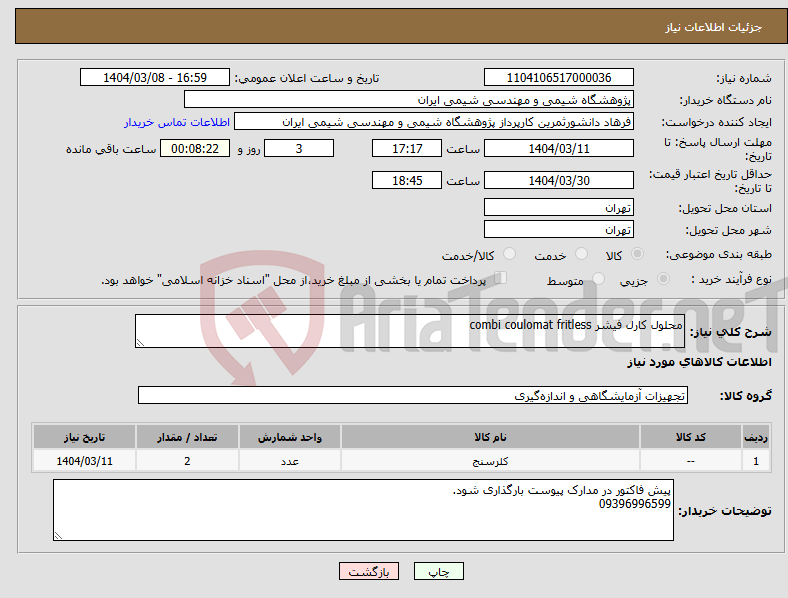Click the remaining time 00:08:22 field
This screenshot has height=598, width=788.
pos(195,148)
